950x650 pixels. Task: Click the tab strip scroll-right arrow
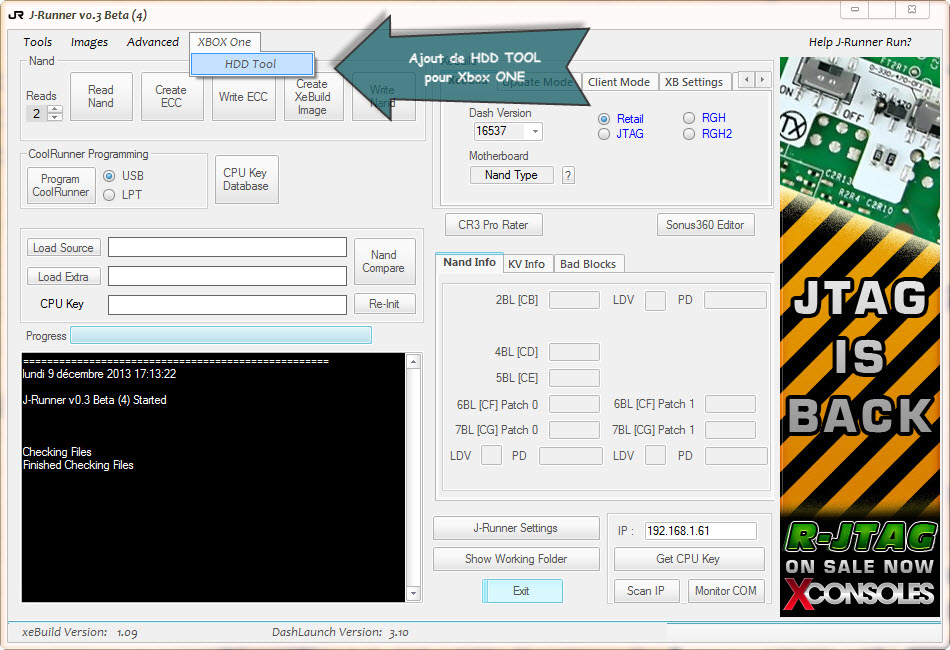[x=763, y=79]
